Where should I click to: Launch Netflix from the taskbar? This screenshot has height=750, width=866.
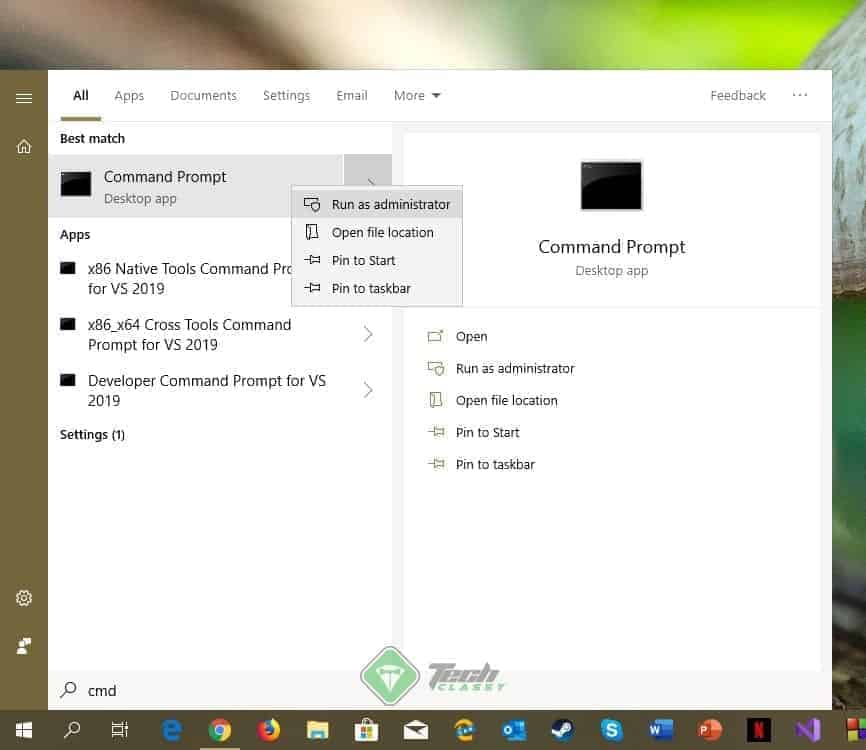(759, 730)
